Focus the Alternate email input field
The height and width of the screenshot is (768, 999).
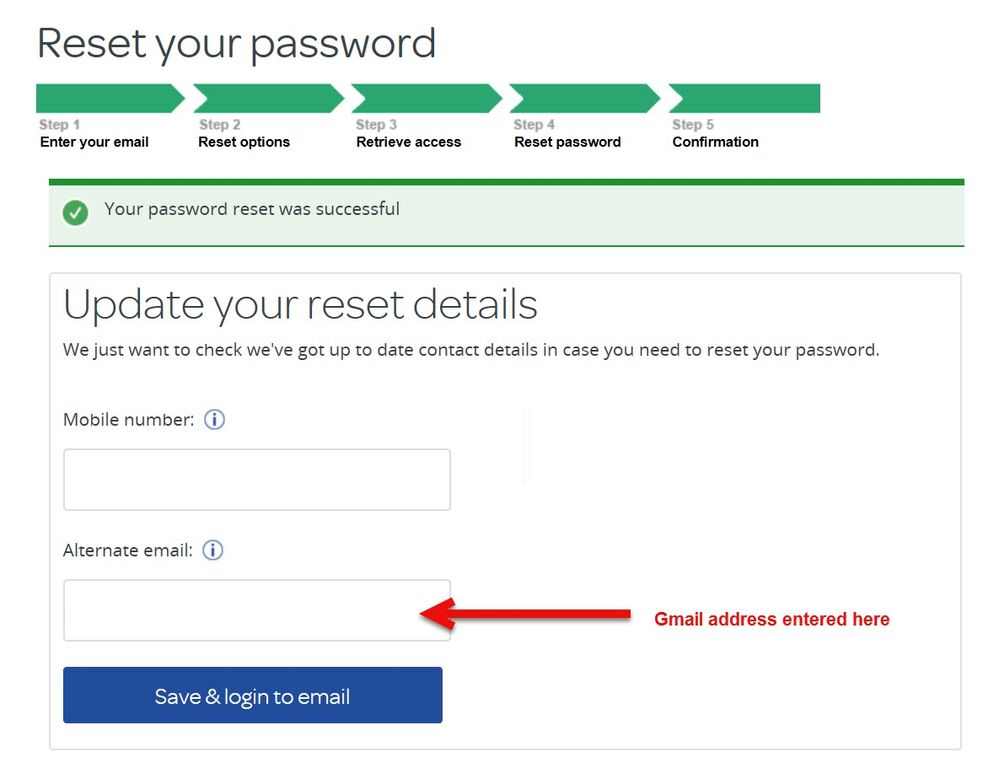[256, 610]
